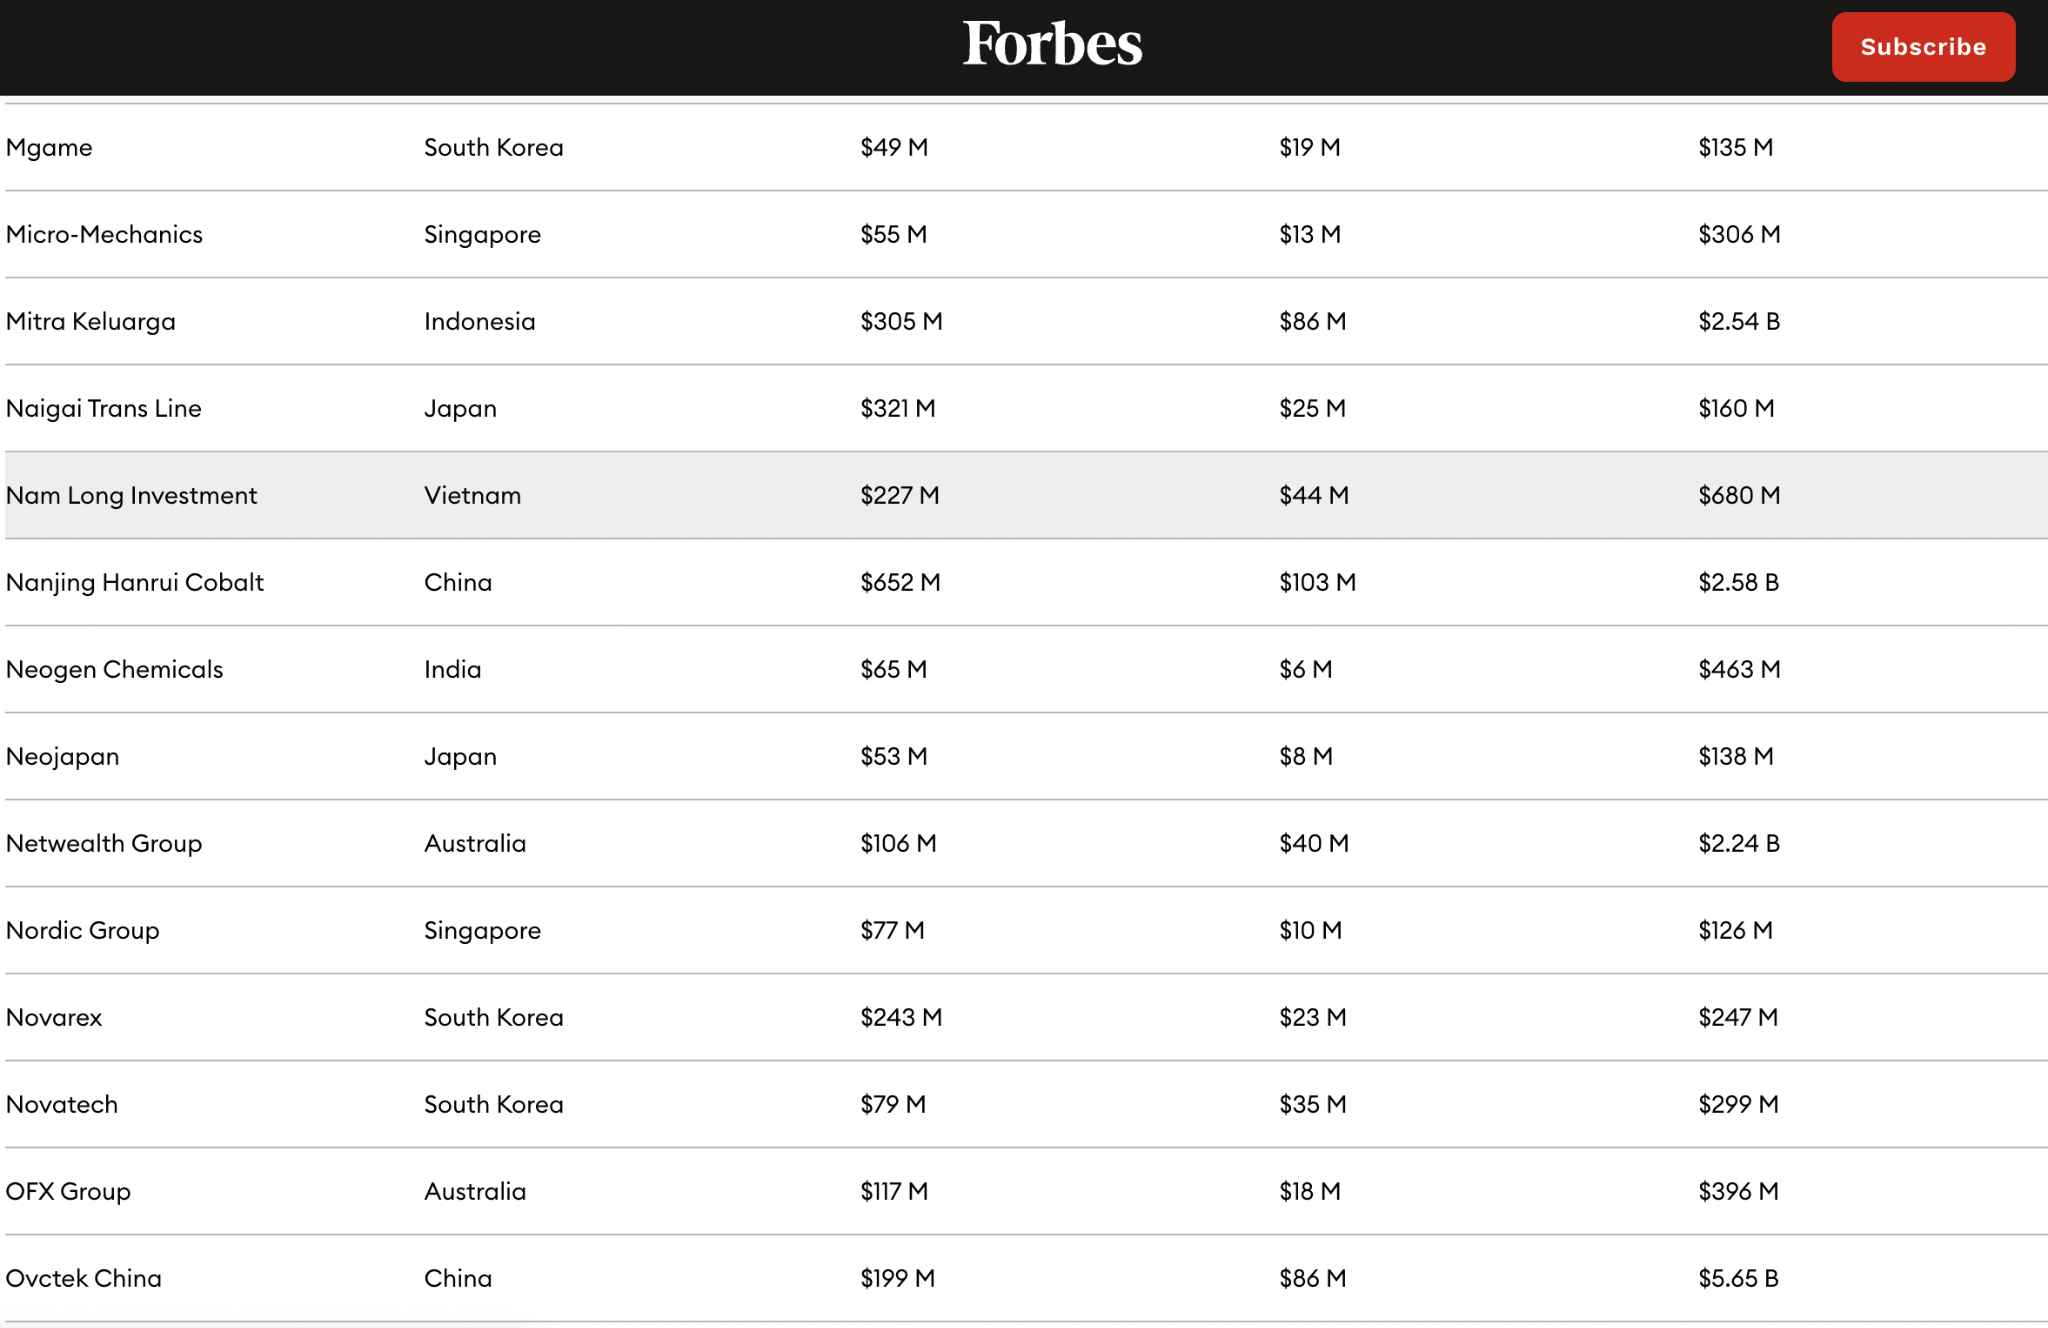
Task: Click the Netwealth Group company name
Action: [x=104, y=843]
